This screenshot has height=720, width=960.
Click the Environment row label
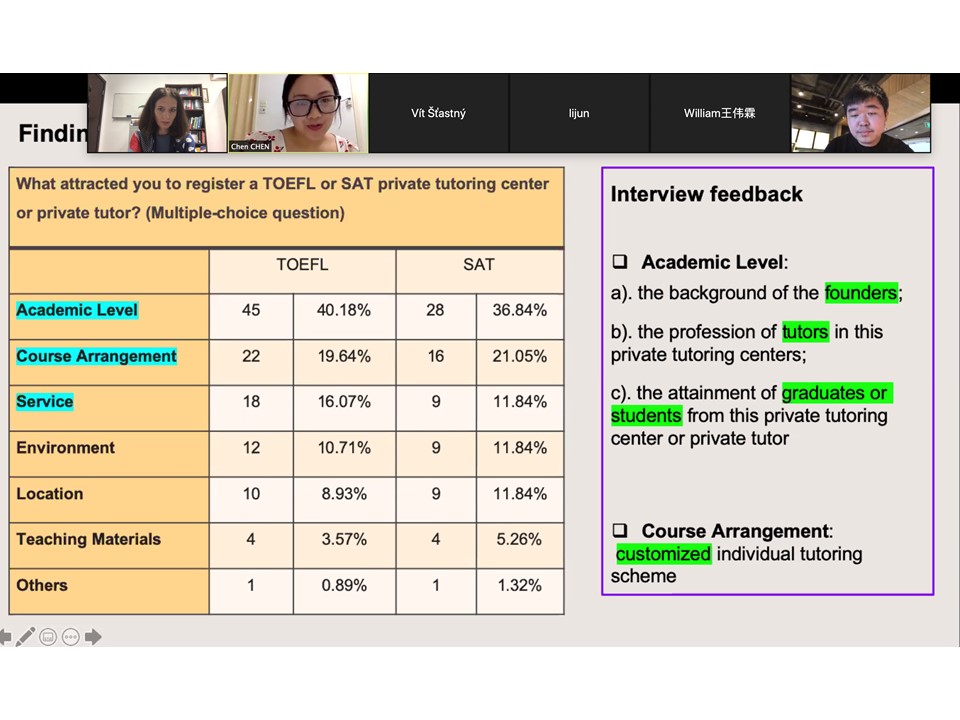(x=66, y=448)
